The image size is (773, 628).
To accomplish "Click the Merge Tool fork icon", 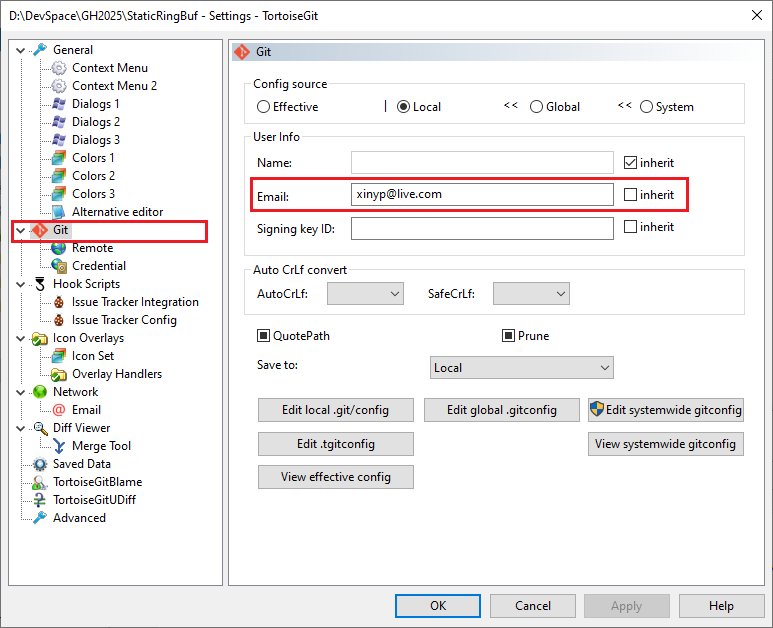I will [x=59, y=446].
